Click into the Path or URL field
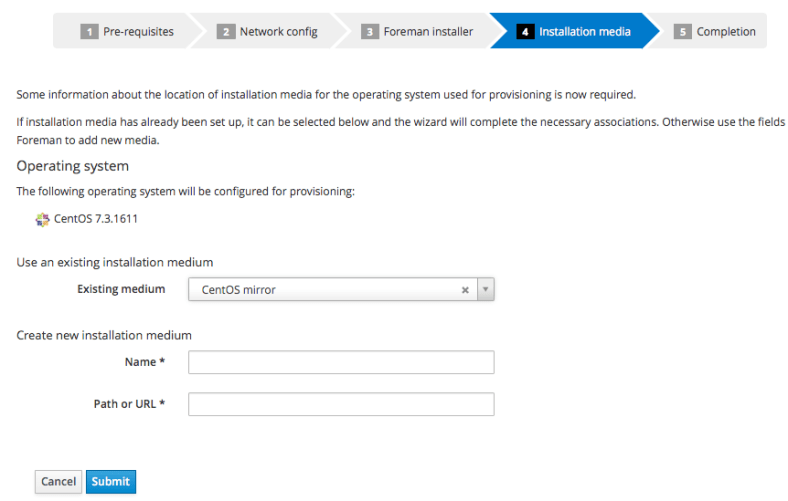The width and height of the screenshot is (788, 501). click(341, 404)
